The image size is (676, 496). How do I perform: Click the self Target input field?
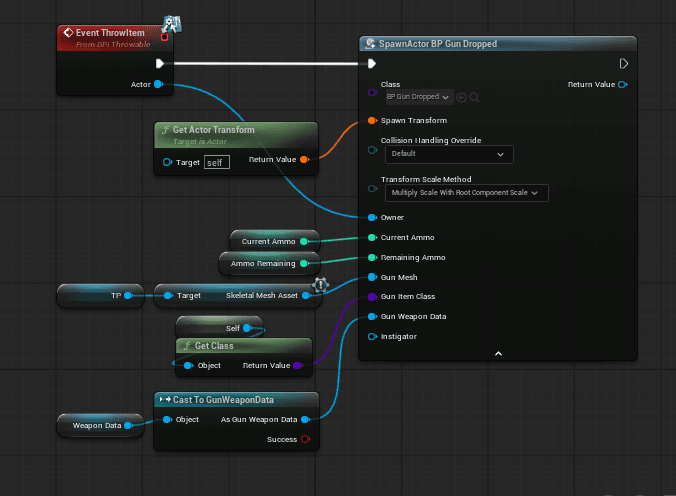pyautogui.click(x=217, y=163)
